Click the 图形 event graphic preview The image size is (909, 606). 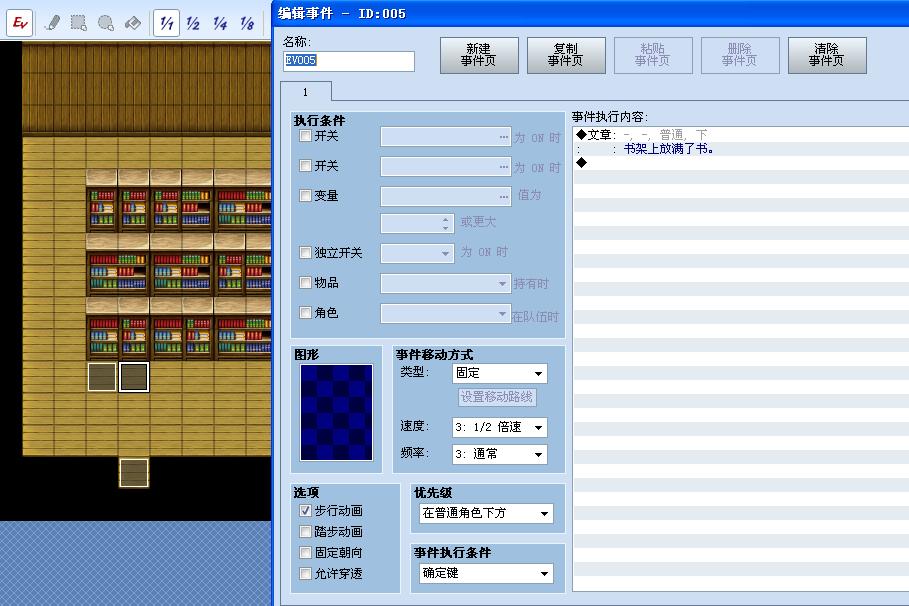coord(336,412)
